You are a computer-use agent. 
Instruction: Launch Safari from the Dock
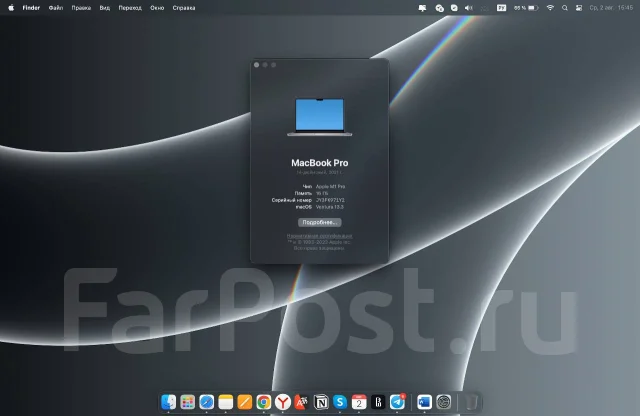tap(207, 402)
